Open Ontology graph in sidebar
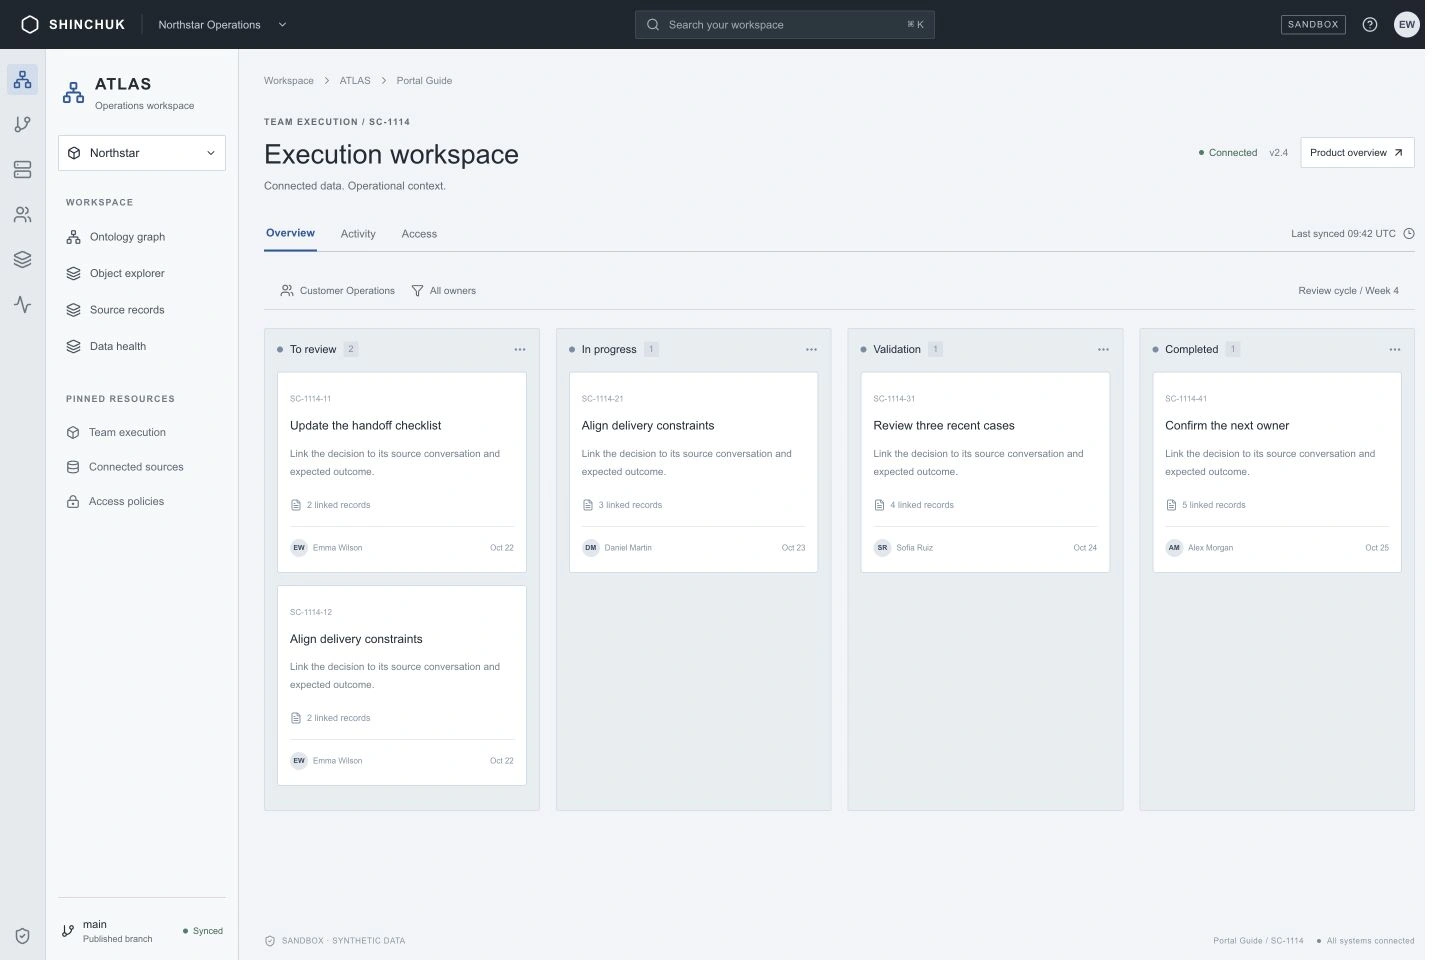The height and width of the screenshot is (960, 1440). point(127,237)
